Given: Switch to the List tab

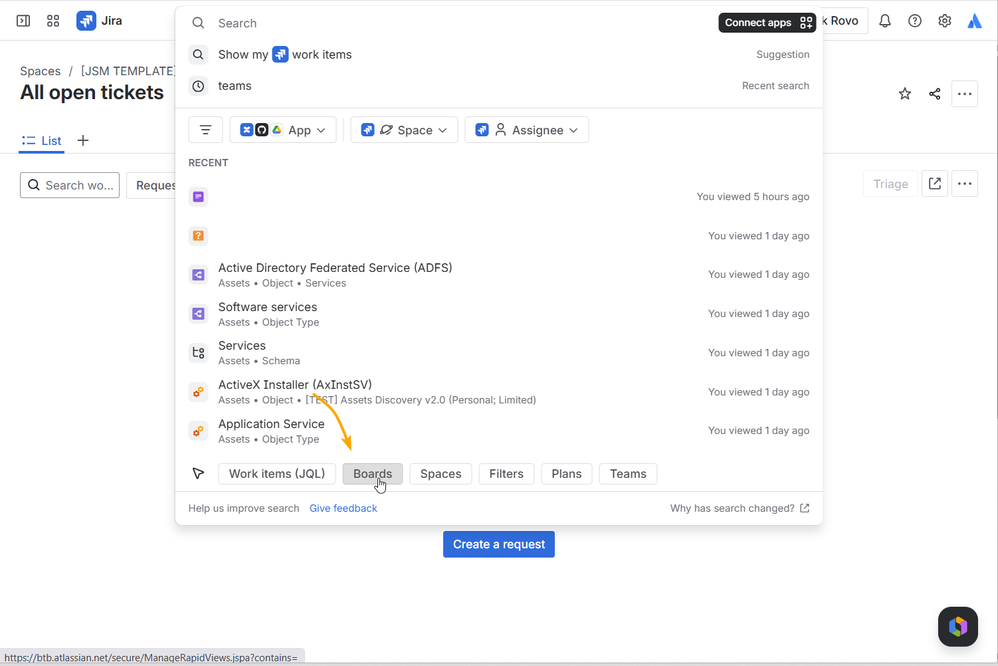Looking at the screenshot, I should coord(42,141).
